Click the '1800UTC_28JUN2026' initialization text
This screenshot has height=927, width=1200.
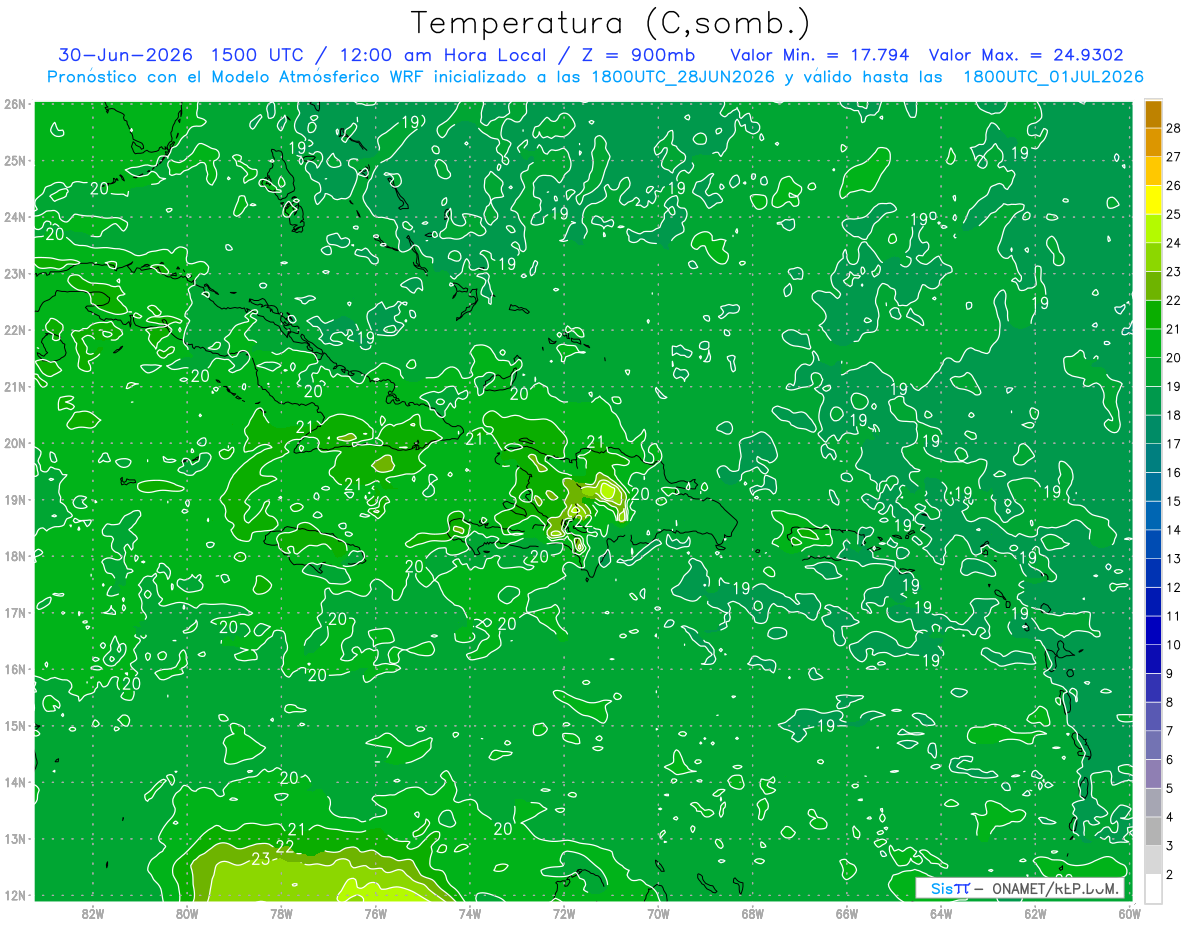point(683,77)
